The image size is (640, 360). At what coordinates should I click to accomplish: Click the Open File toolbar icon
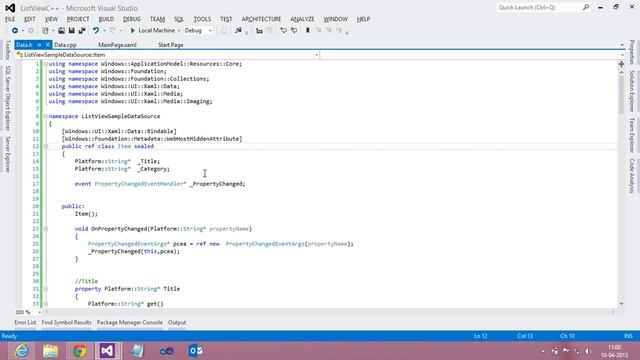(x=61, y=31)
